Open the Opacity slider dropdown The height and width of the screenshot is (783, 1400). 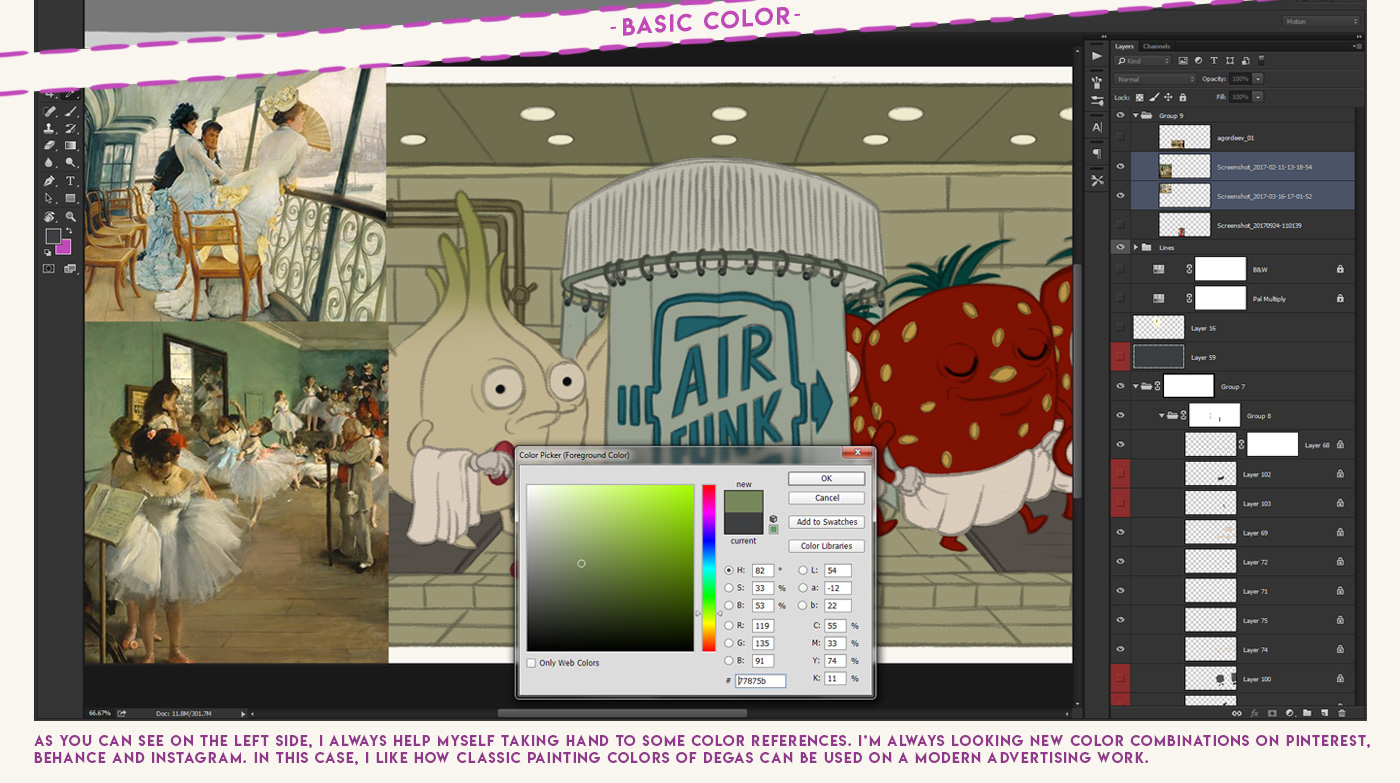tap(1258, 79)
